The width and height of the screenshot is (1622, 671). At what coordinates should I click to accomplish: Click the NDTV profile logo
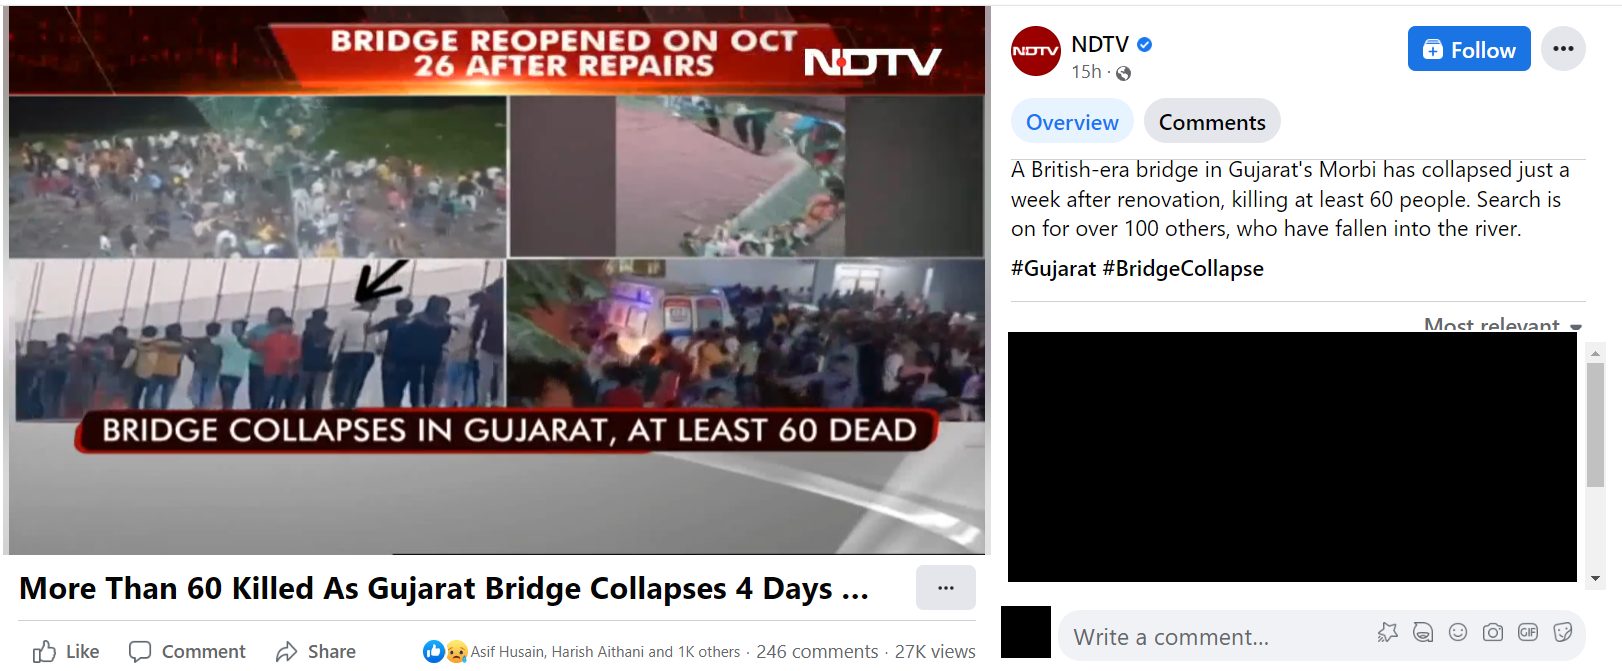point(1036,51)
